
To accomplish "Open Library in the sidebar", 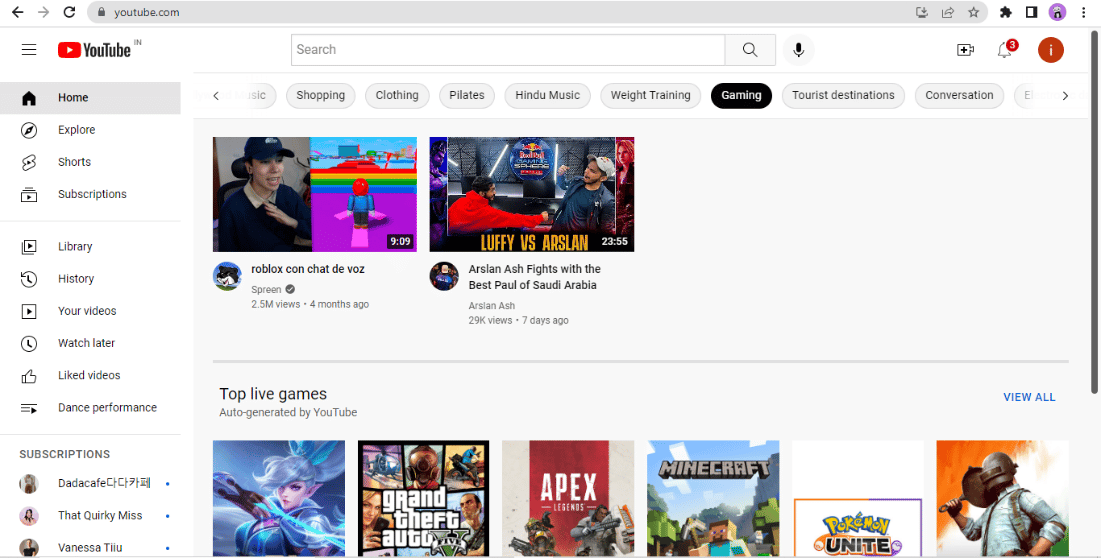I will coord(90,246).
